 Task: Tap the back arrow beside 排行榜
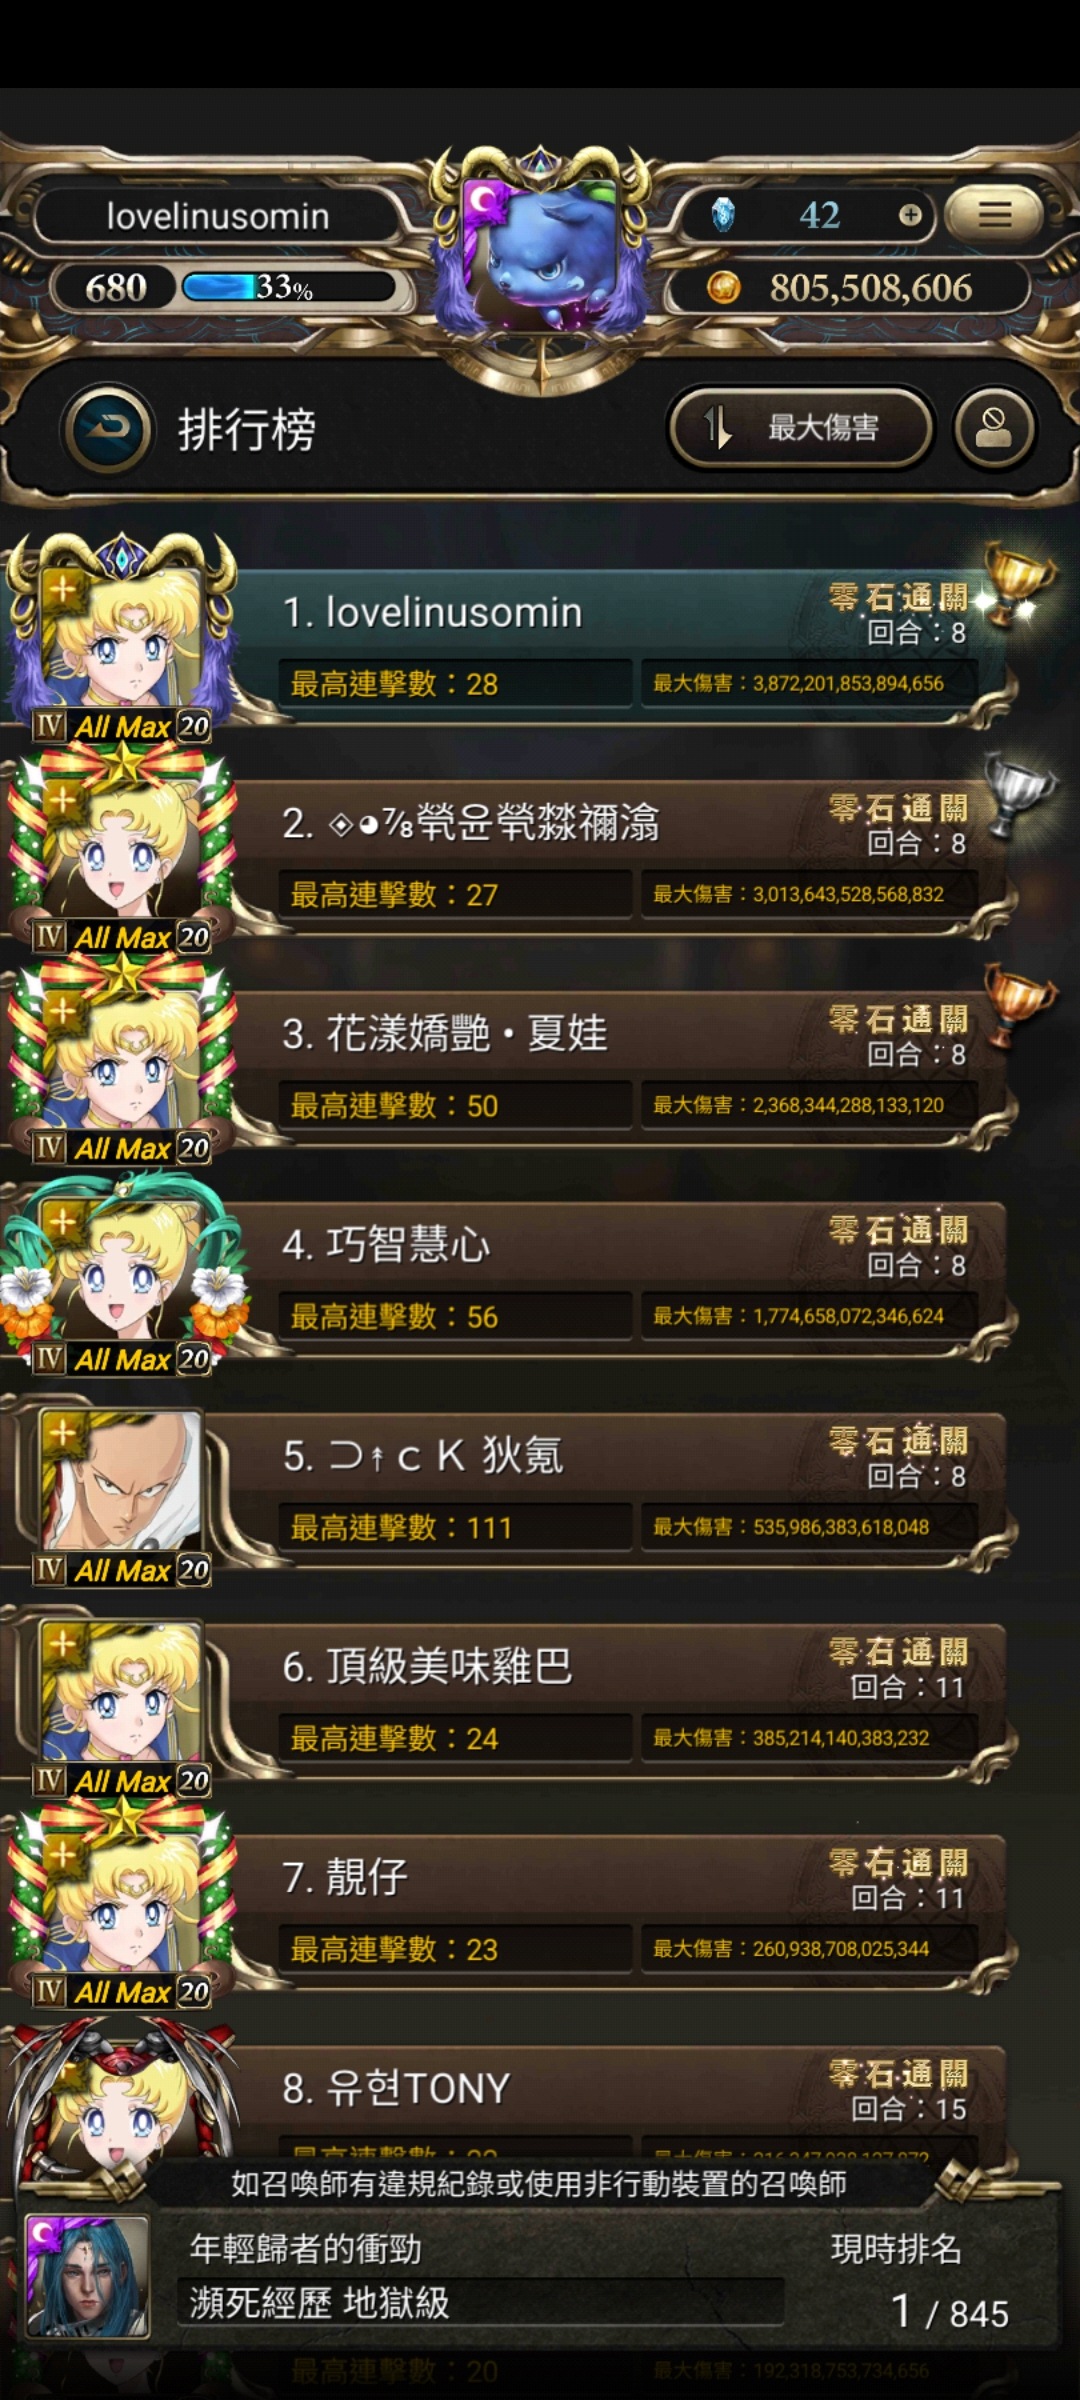(x=108, y=431)
